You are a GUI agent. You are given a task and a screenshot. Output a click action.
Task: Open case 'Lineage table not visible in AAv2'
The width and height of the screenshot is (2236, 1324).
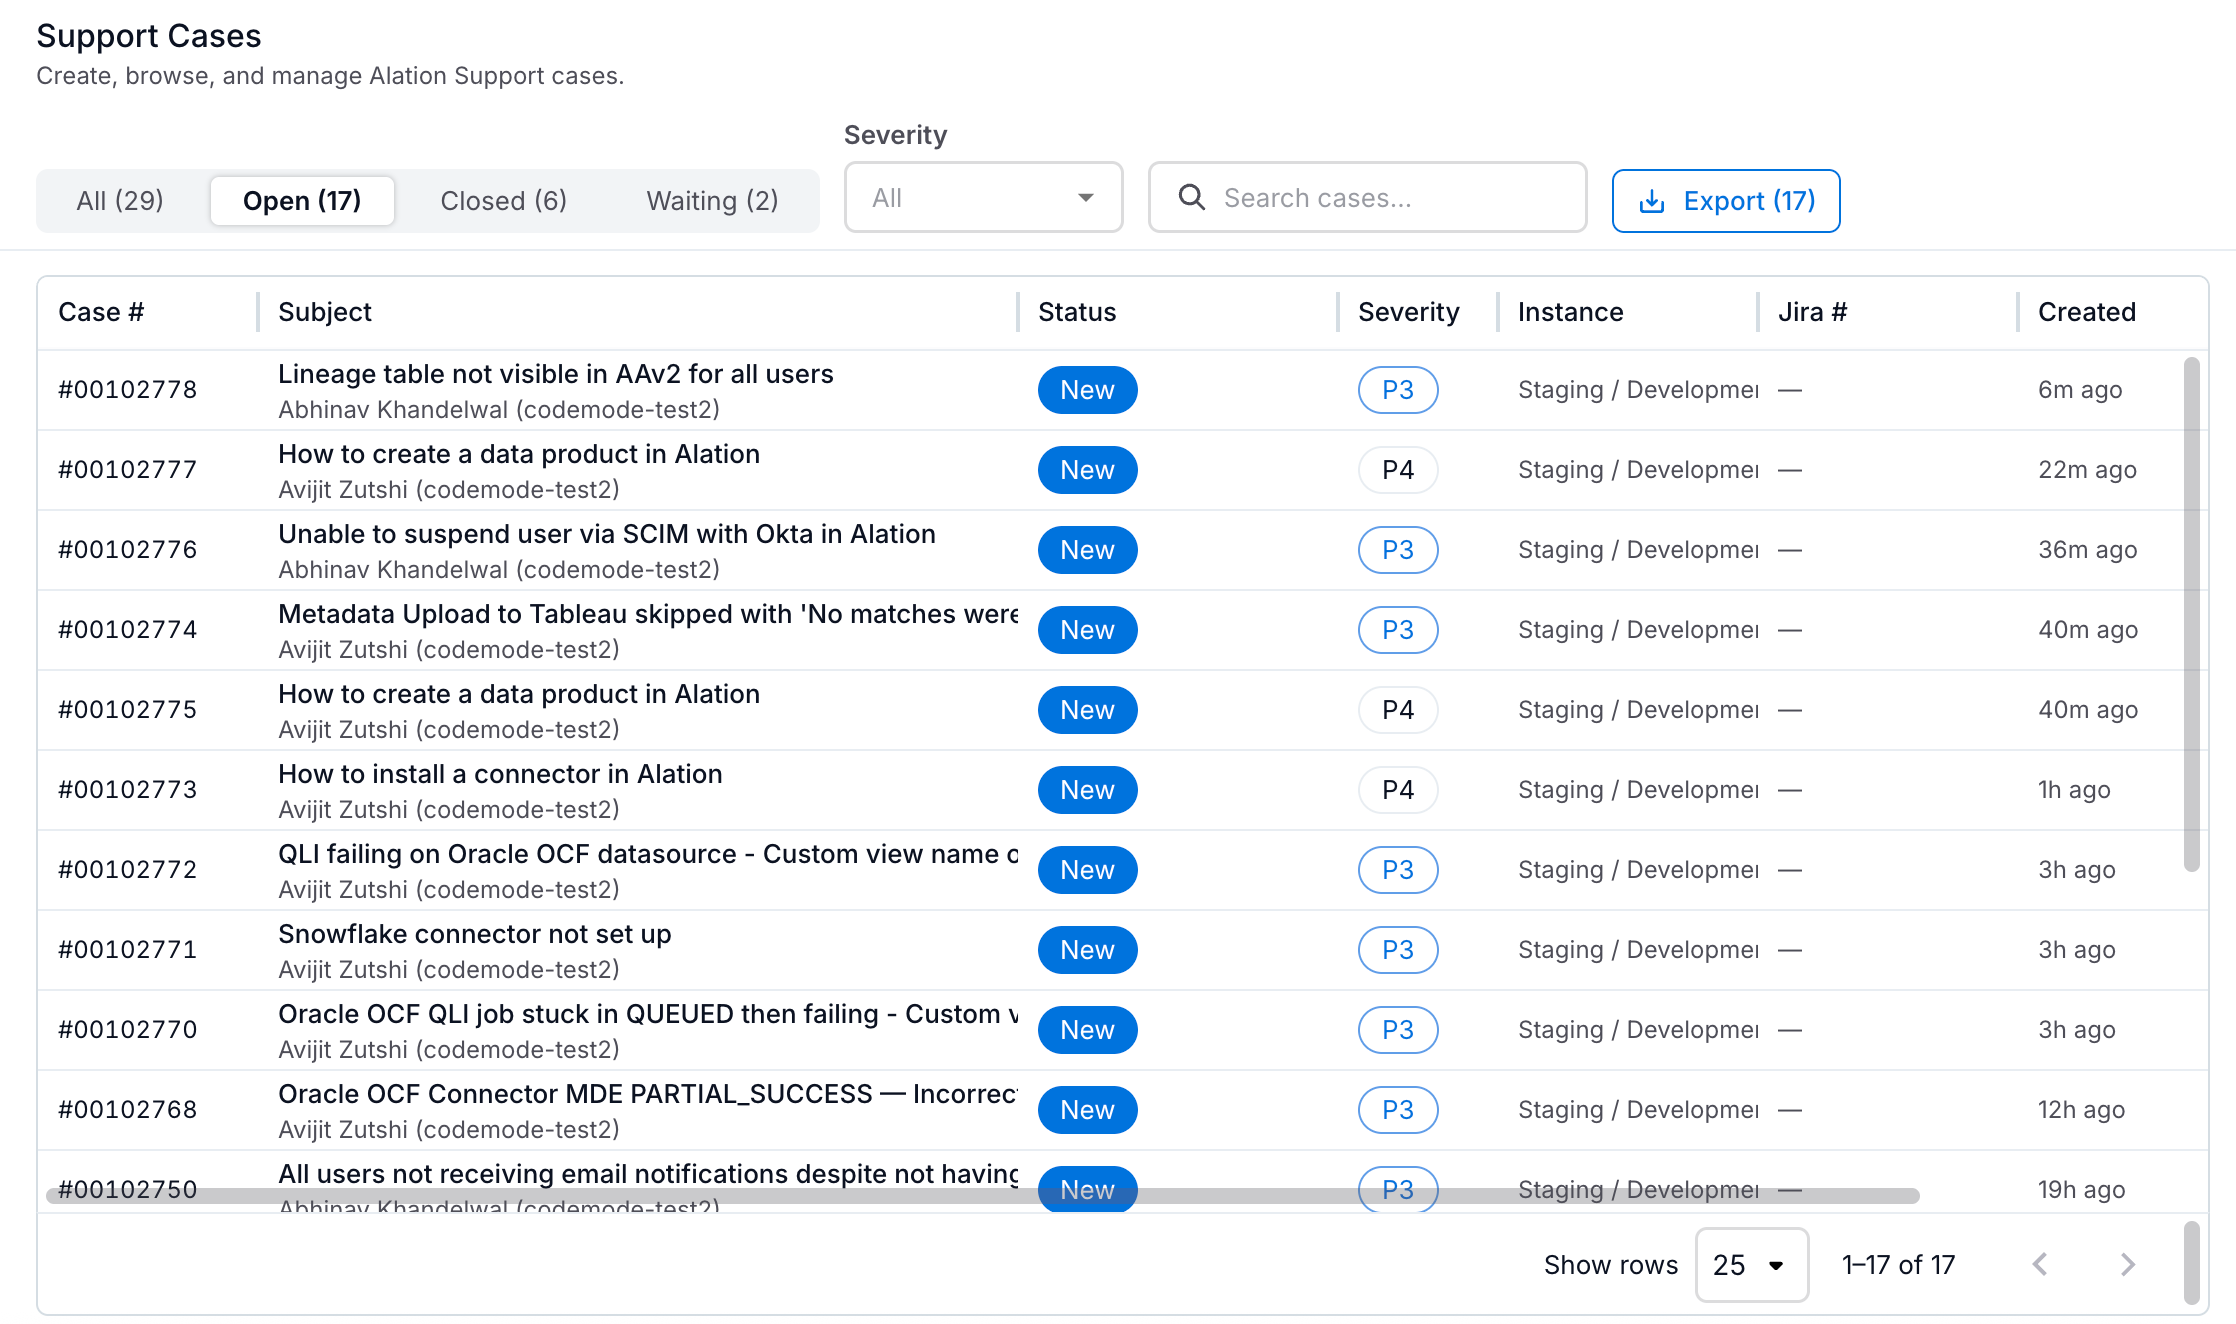(x=555, y=374)
